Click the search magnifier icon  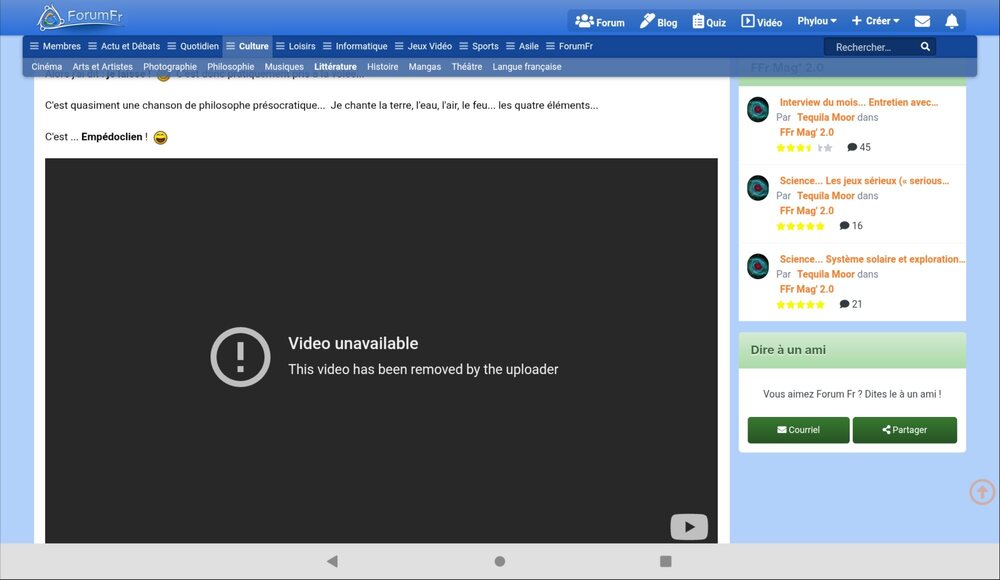point(924,45)
